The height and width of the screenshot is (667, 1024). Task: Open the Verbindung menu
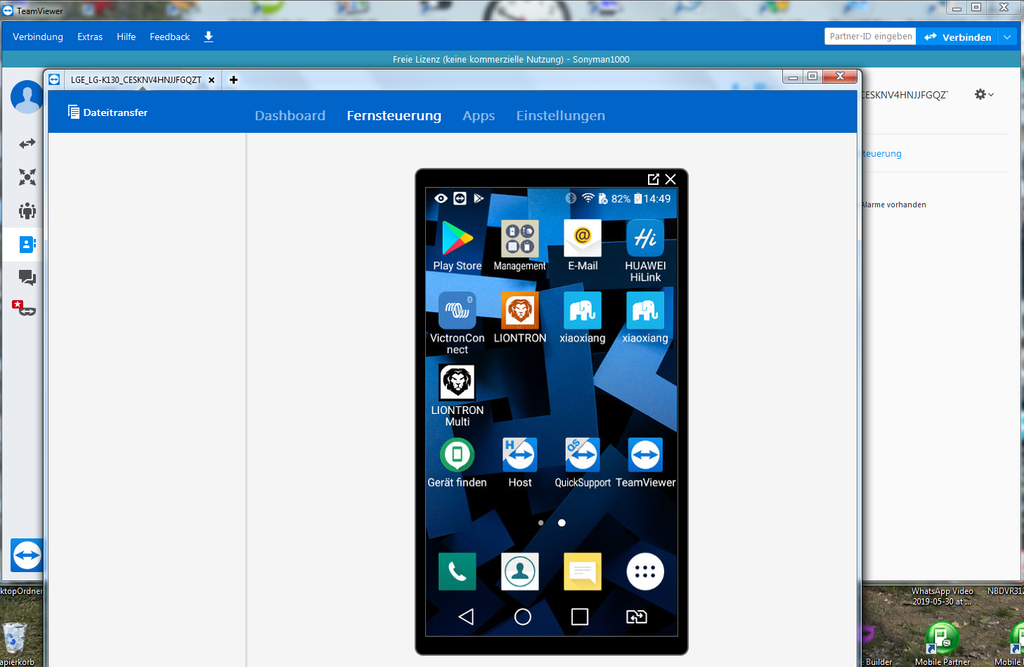tap(38, 37)
